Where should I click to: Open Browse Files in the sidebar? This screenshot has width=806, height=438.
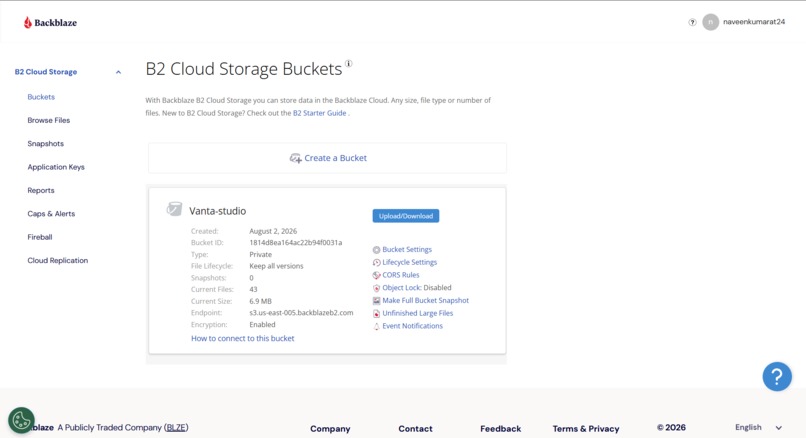click(49, 120)
